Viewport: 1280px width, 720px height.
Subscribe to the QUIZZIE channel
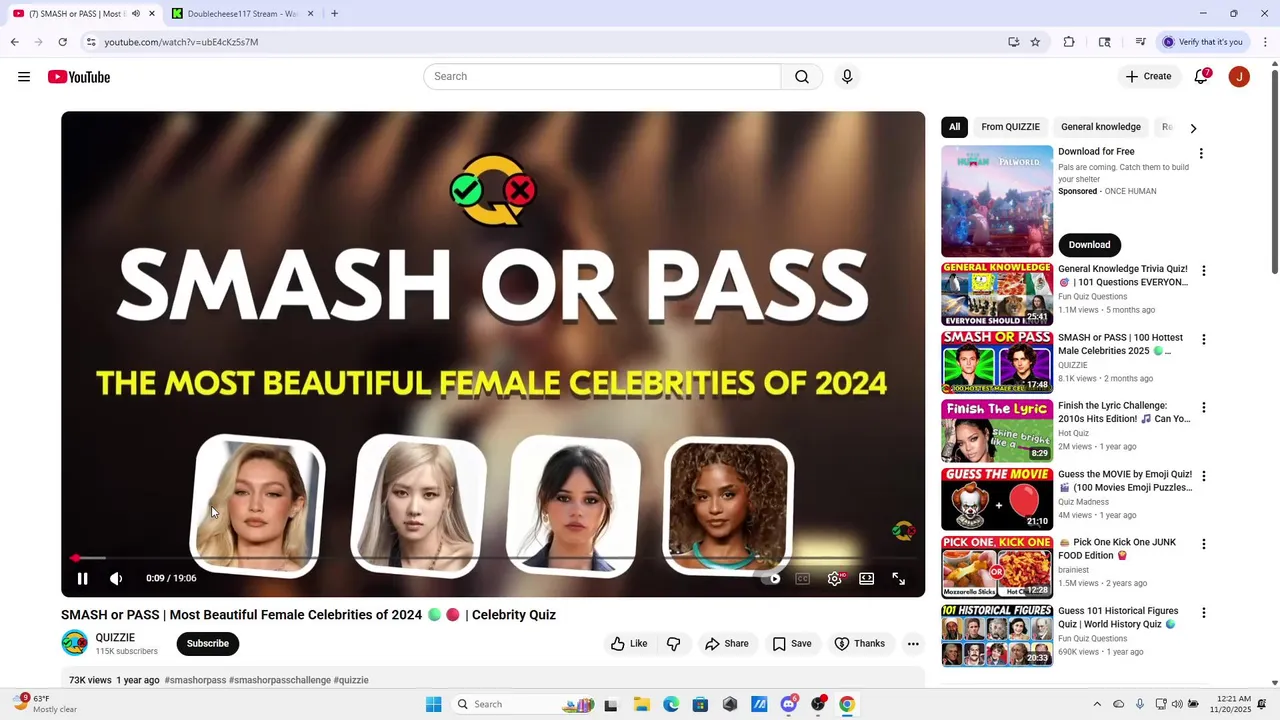click(208, 644)
